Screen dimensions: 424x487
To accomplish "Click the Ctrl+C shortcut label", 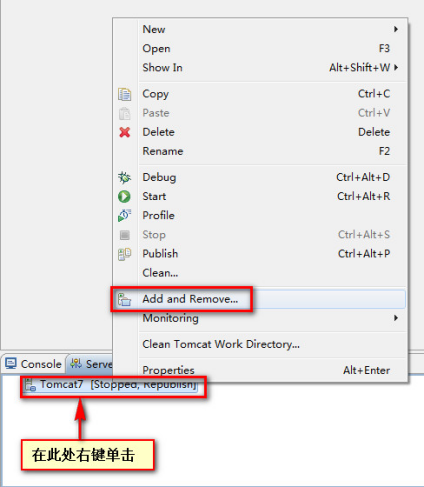I will coord(374,94).
